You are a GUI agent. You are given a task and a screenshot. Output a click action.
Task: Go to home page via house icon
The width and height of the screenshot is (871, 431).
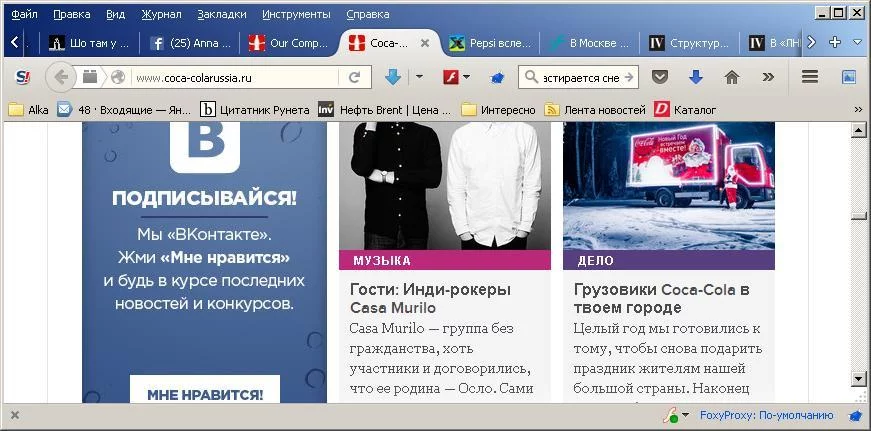tap(732, 77)
